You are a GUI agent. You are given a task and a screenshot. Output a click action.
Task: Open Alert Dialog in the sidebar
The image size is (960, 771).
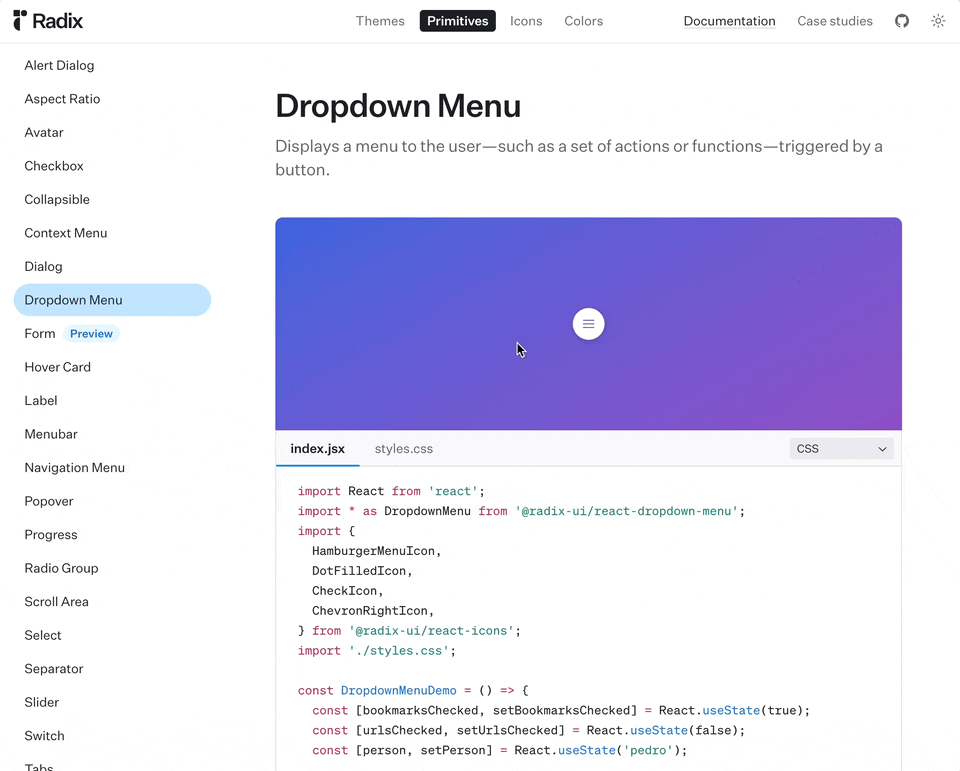click(x=59, y=66)
